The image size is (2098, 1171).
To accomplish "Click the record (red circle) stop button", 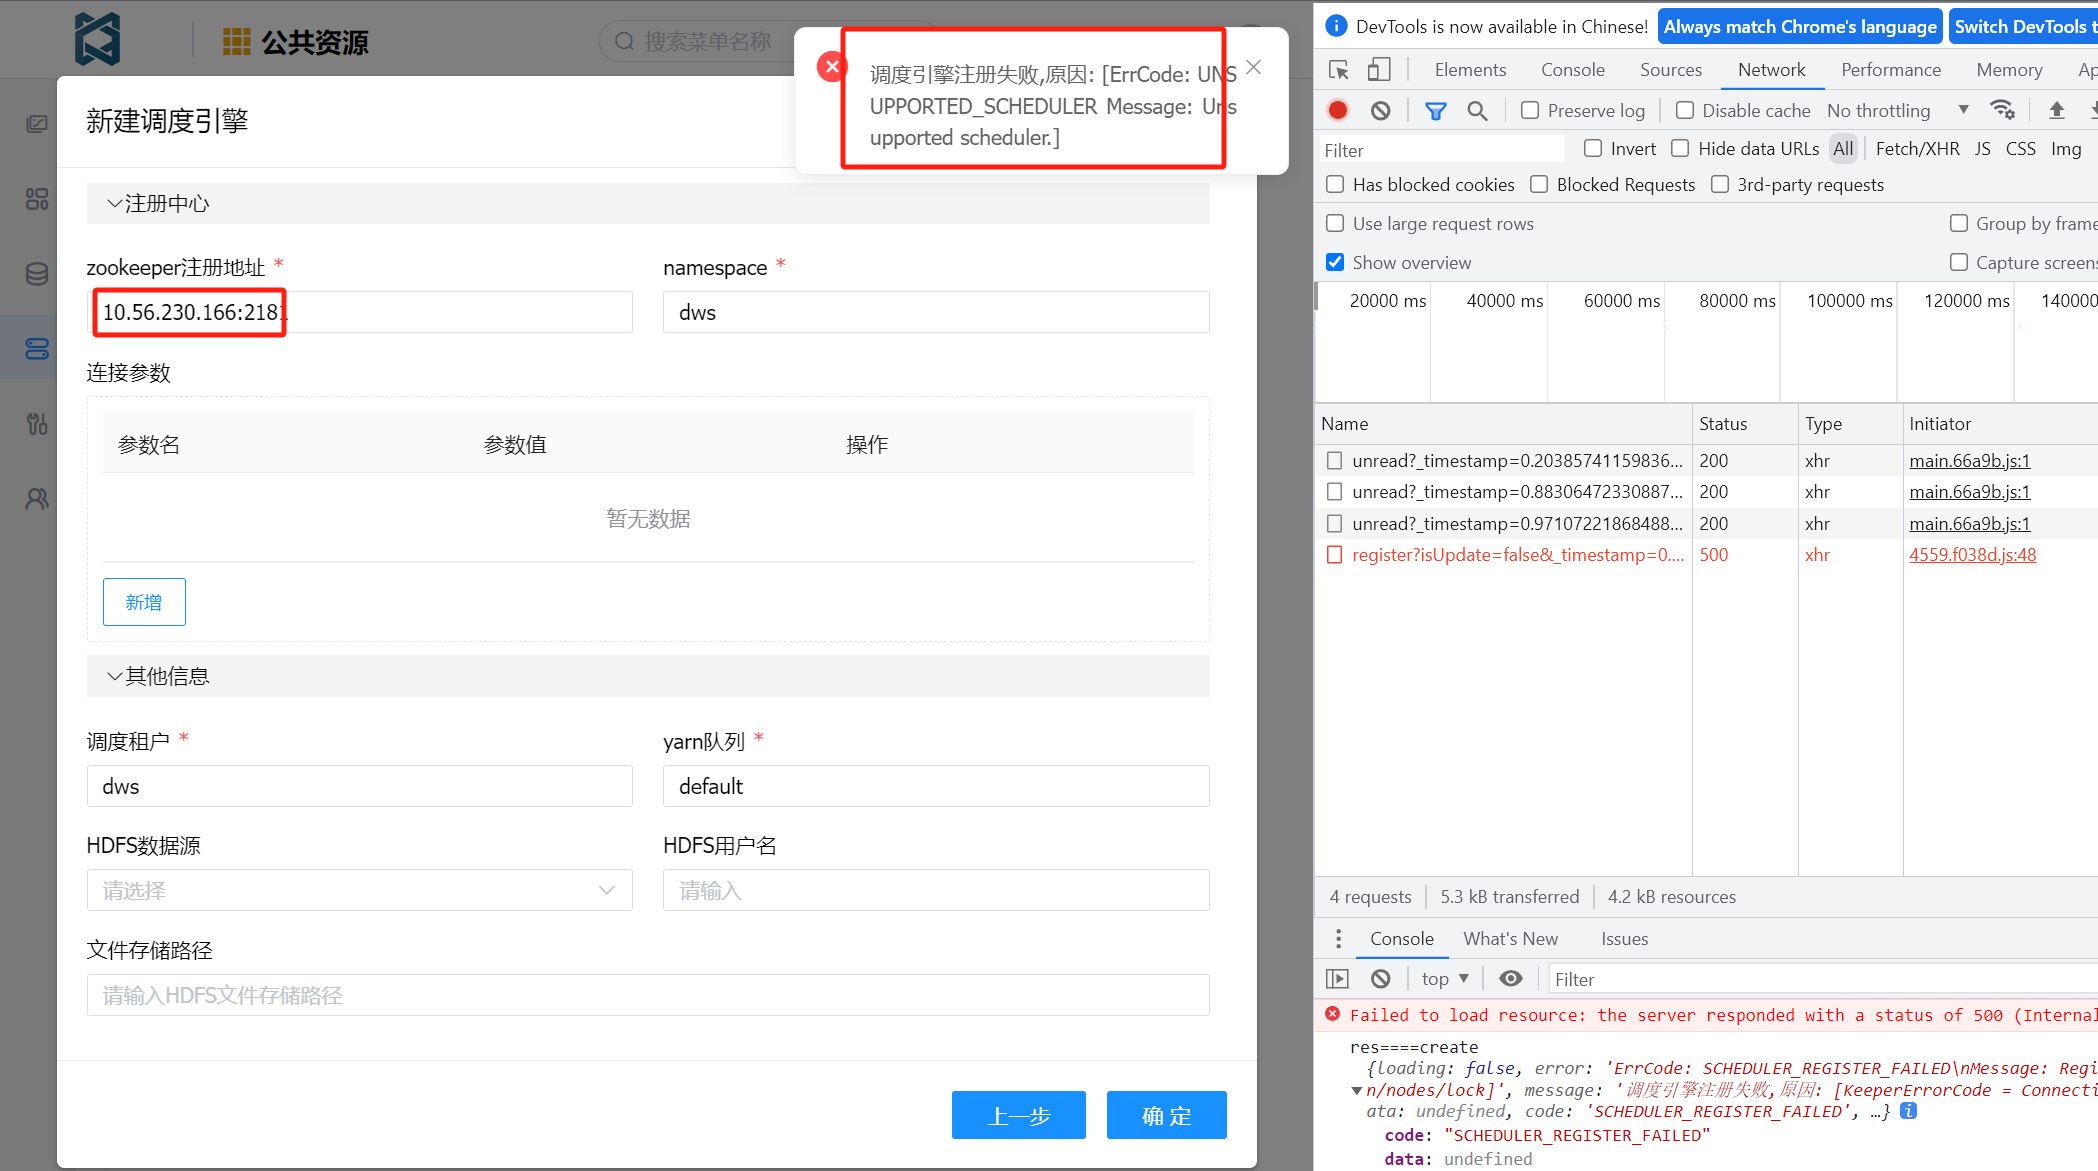I will (1337, 109).
